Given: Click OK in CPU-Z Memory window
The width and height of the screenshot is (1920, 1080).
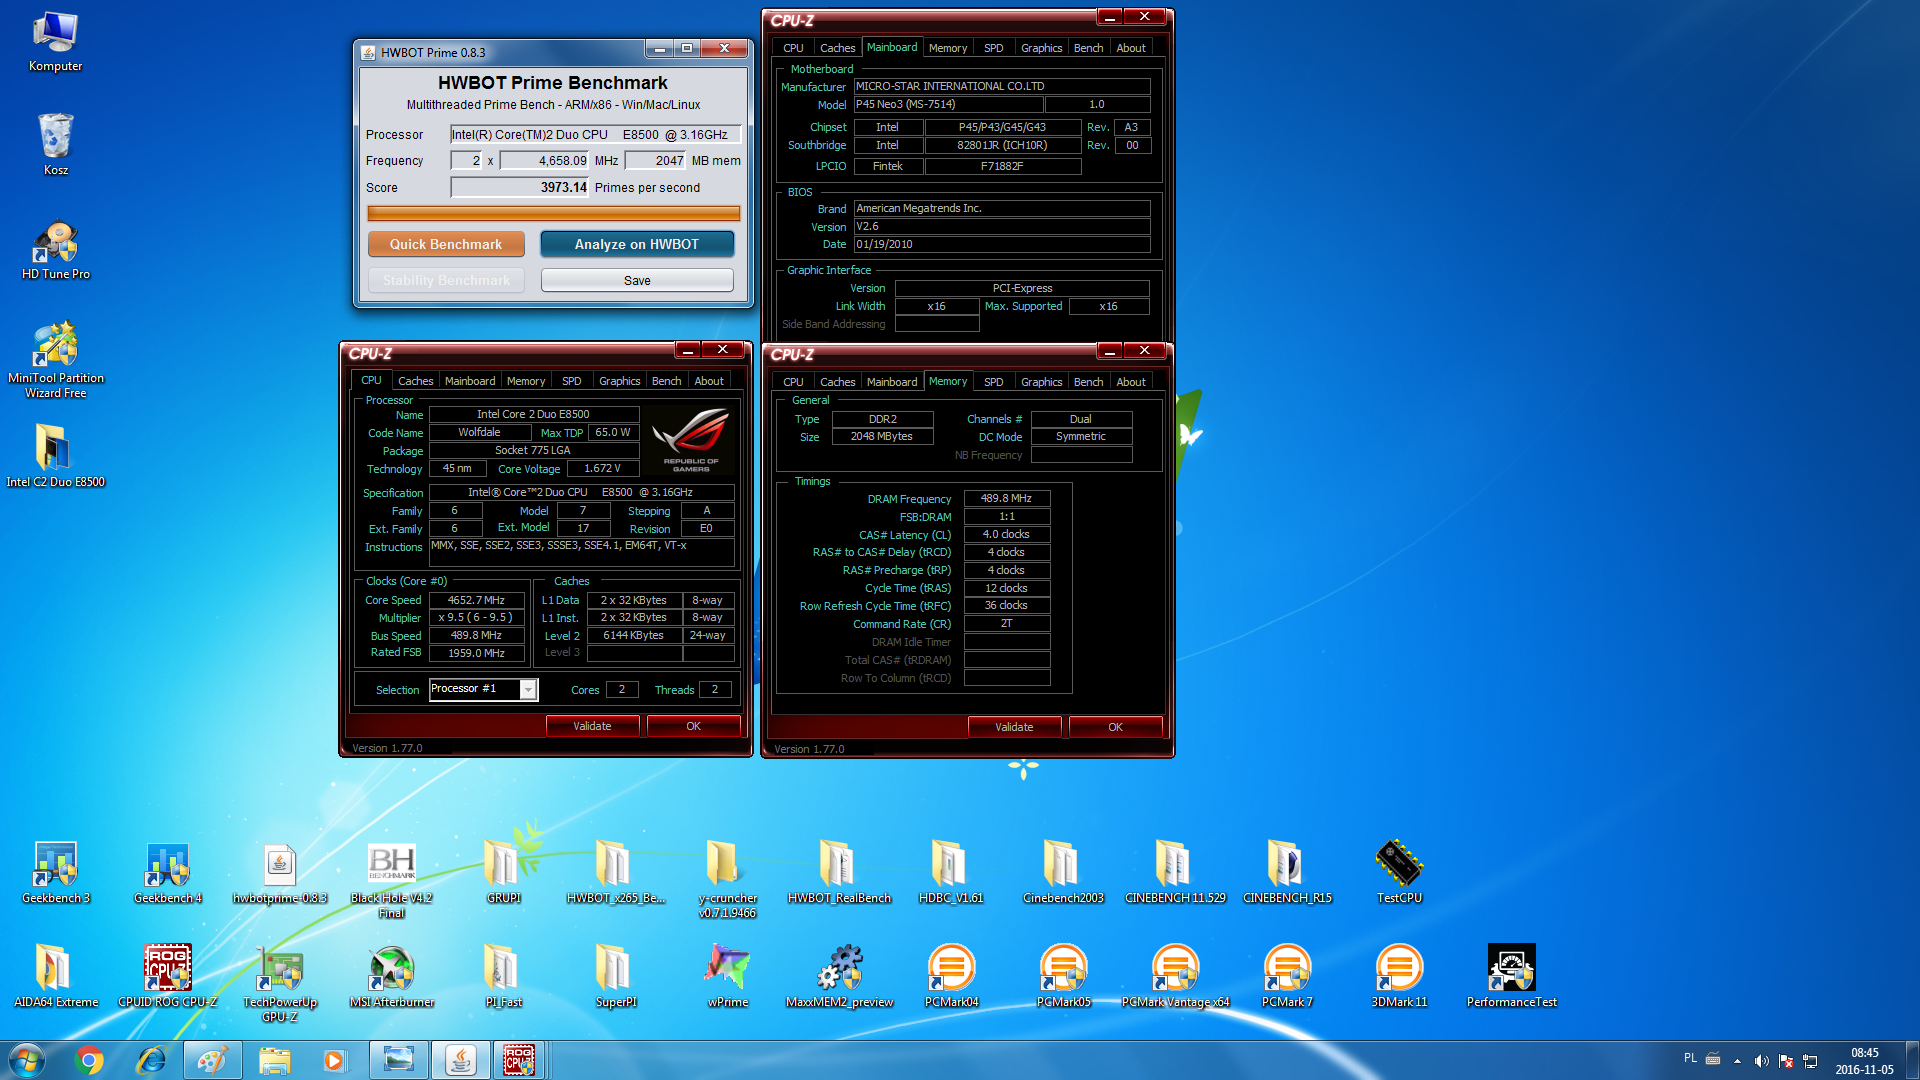Looking at the screenshot, I should (1115, 727).
